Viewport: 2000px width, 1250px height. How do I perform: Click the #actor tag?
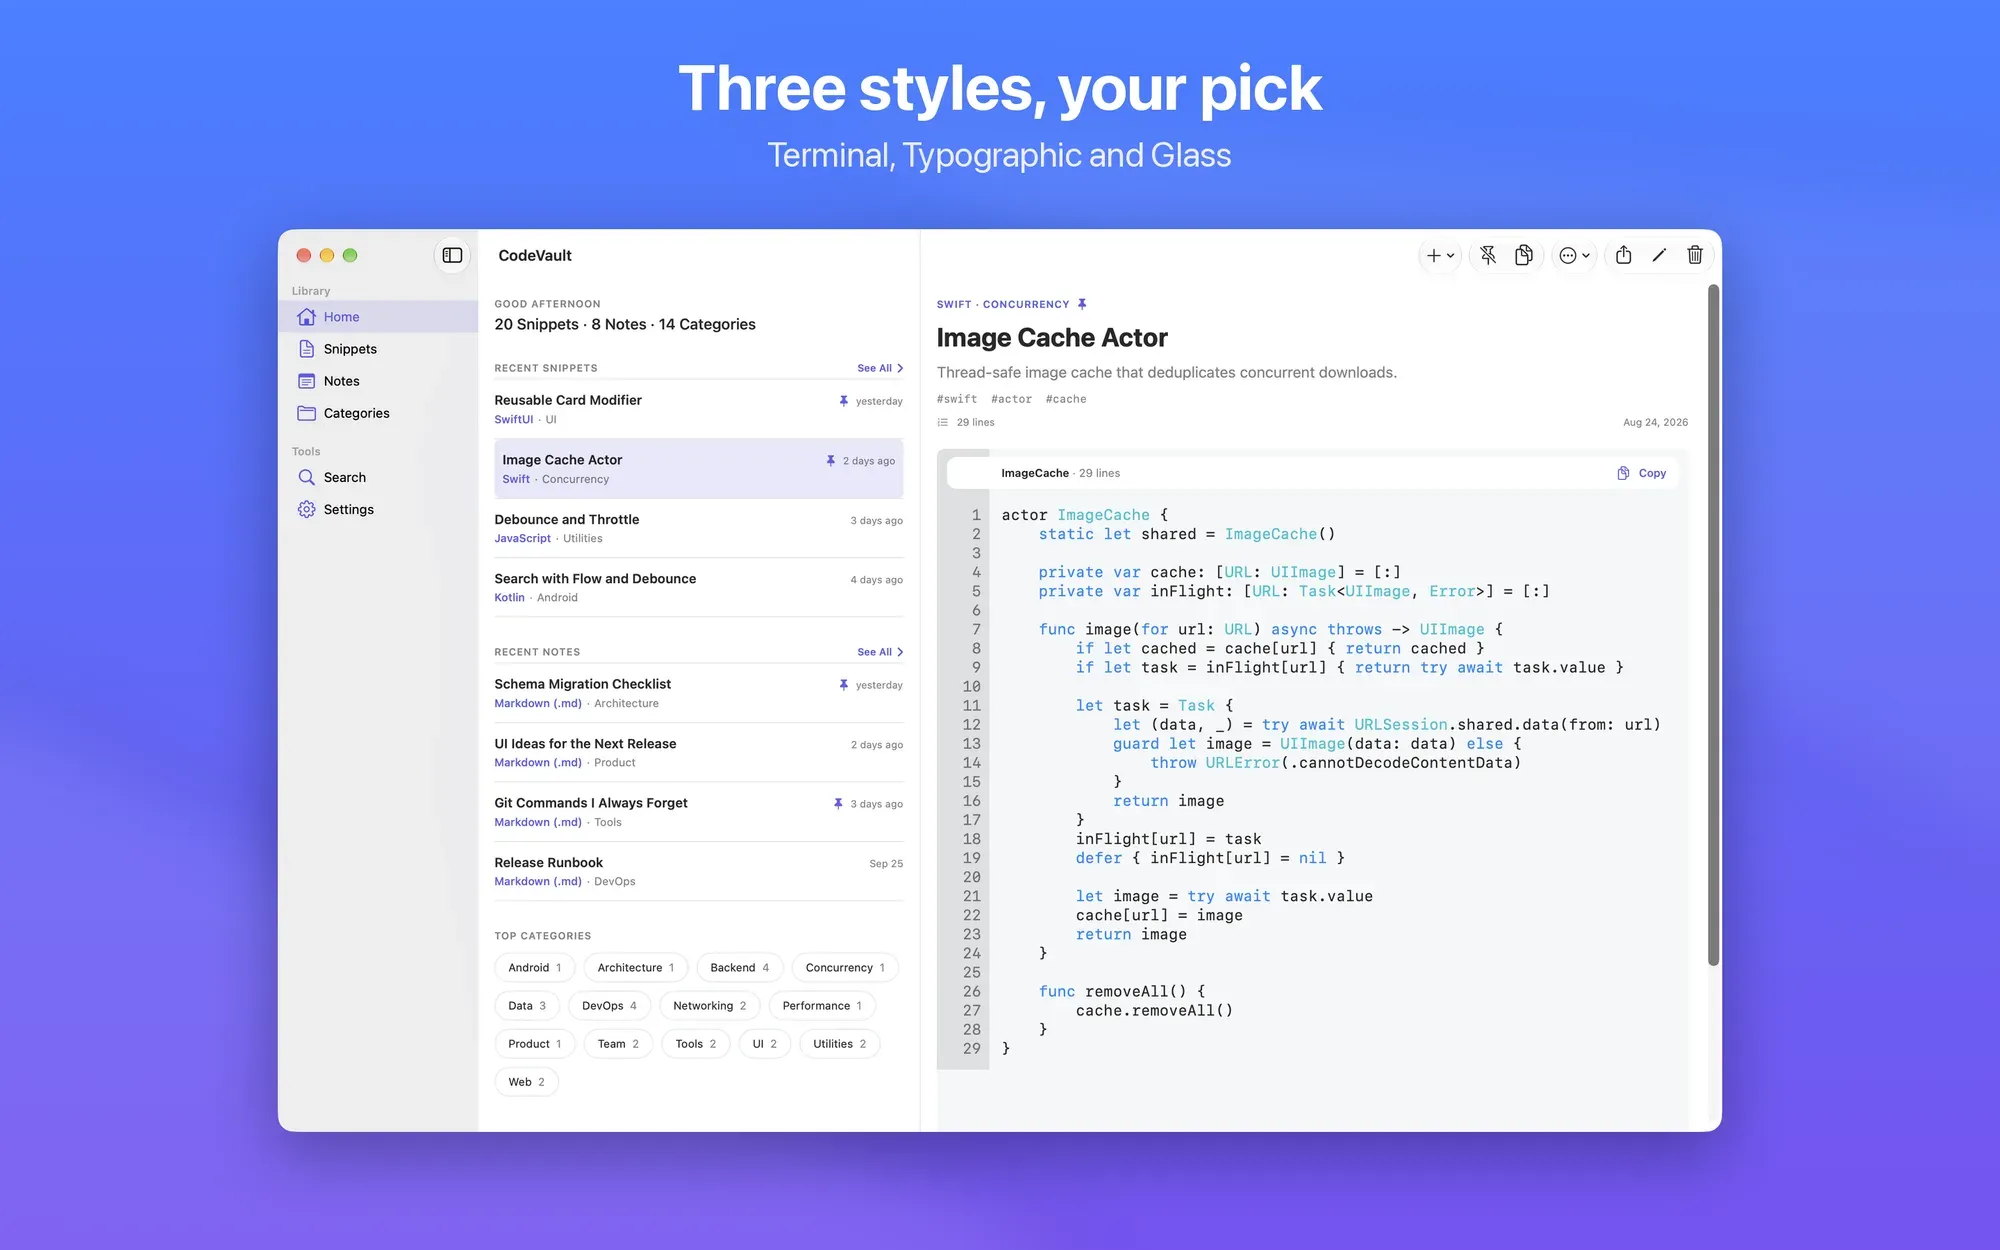[x=1011, y=399]
